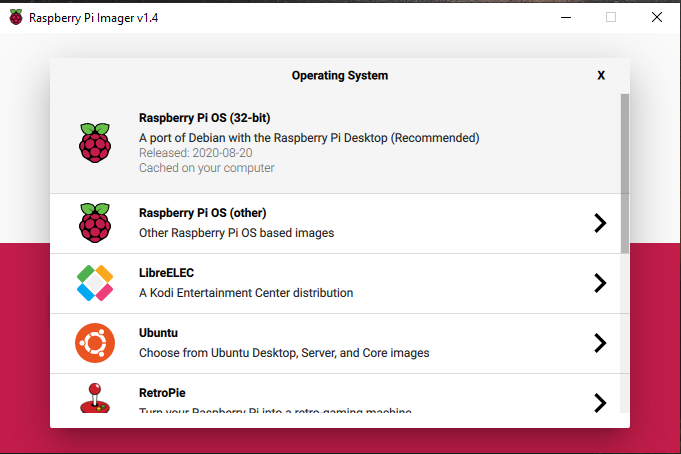Click the Raspberry Pi OS (other) raspberry icon
Screen dimensions: 681x454
pos(95,223)
